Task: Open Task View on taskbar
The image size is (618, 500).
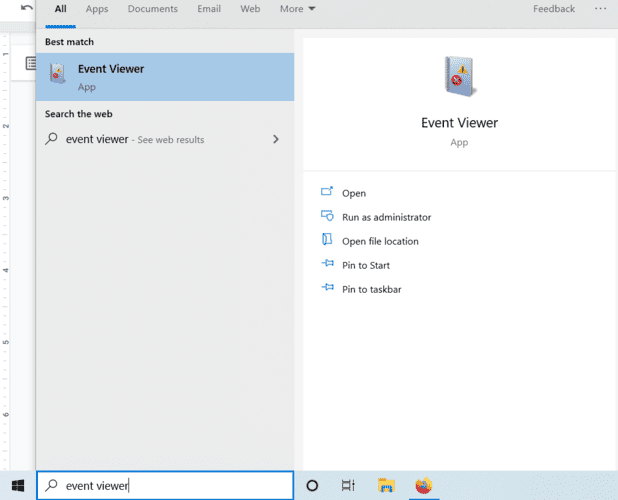Action: (348, 485)
